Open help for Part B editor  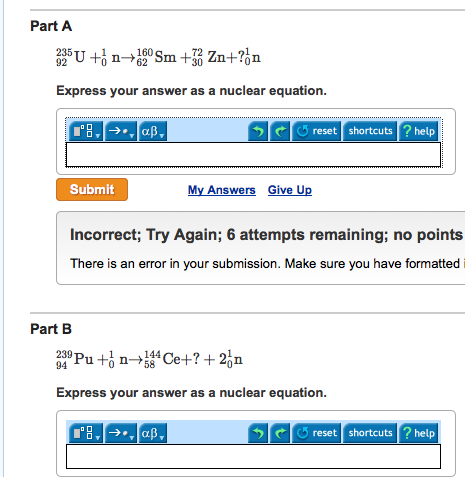pos(419,433)
